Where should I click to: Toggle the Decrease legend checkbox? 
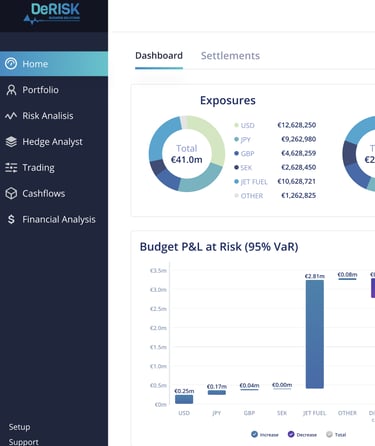click(291, 434)
